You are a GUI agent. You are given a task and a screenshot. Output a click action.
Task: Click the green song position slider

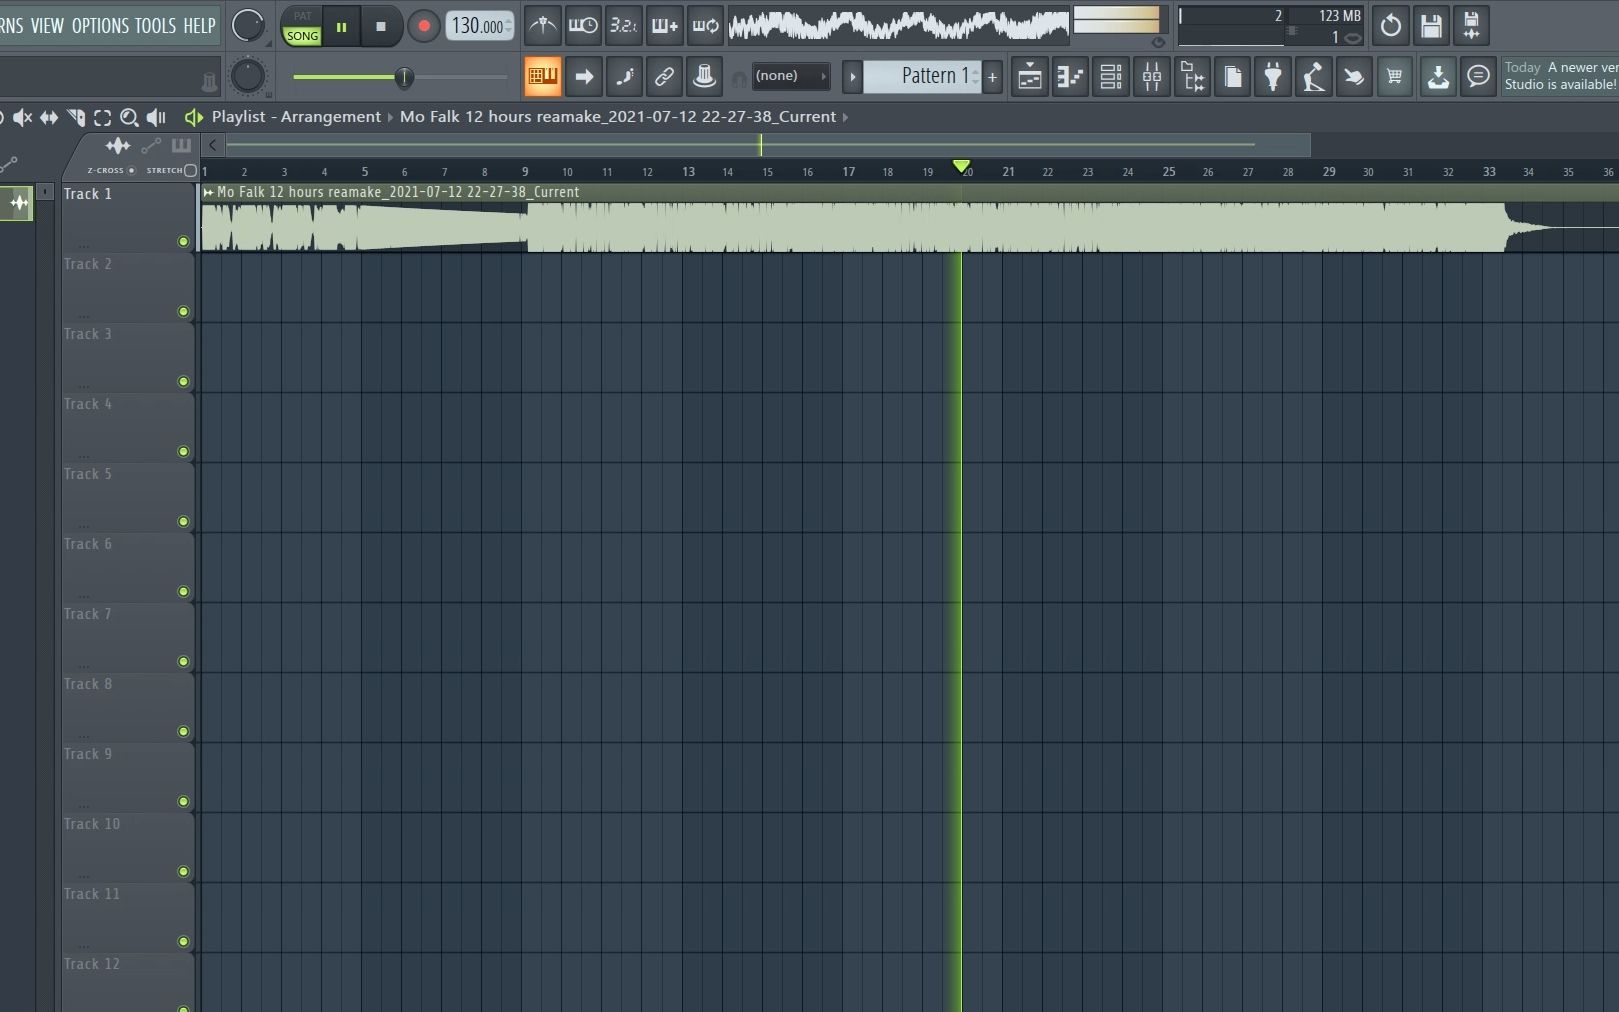click(400, 77)
